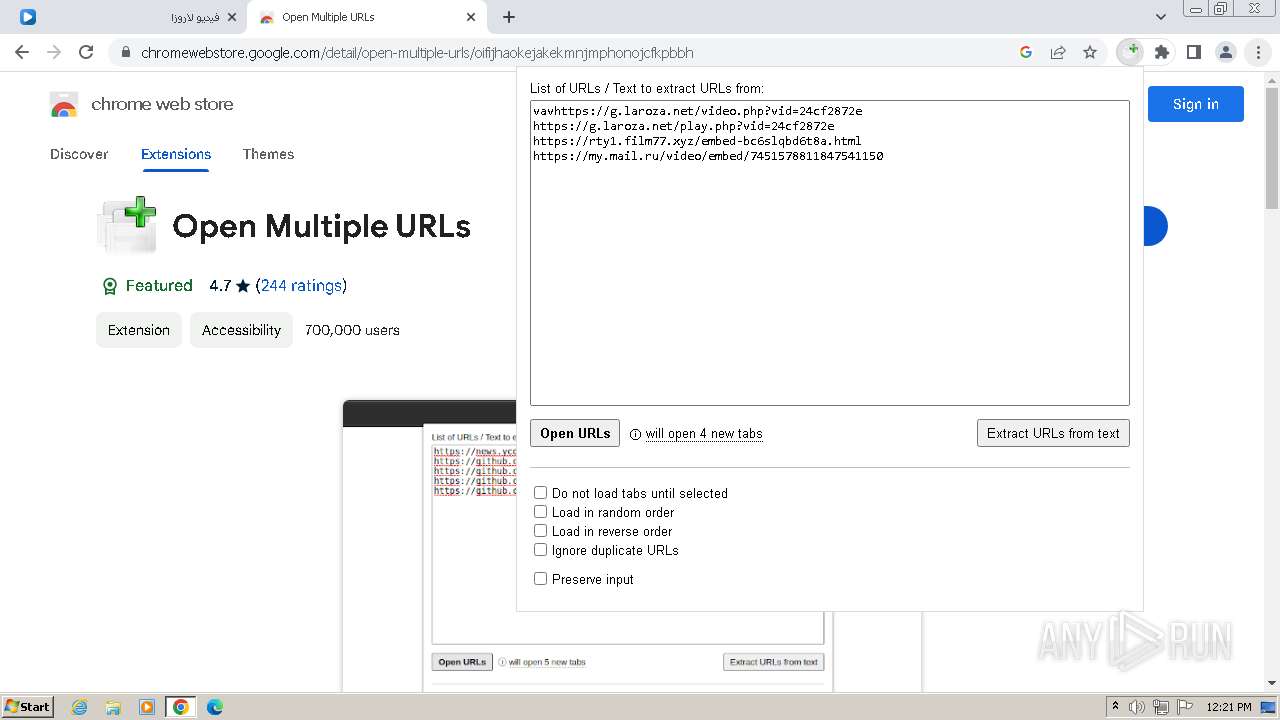The width and height of the screenshot is (1280, 720).
Task: Click network icon in system tray
Action: tap(1160, 707)
